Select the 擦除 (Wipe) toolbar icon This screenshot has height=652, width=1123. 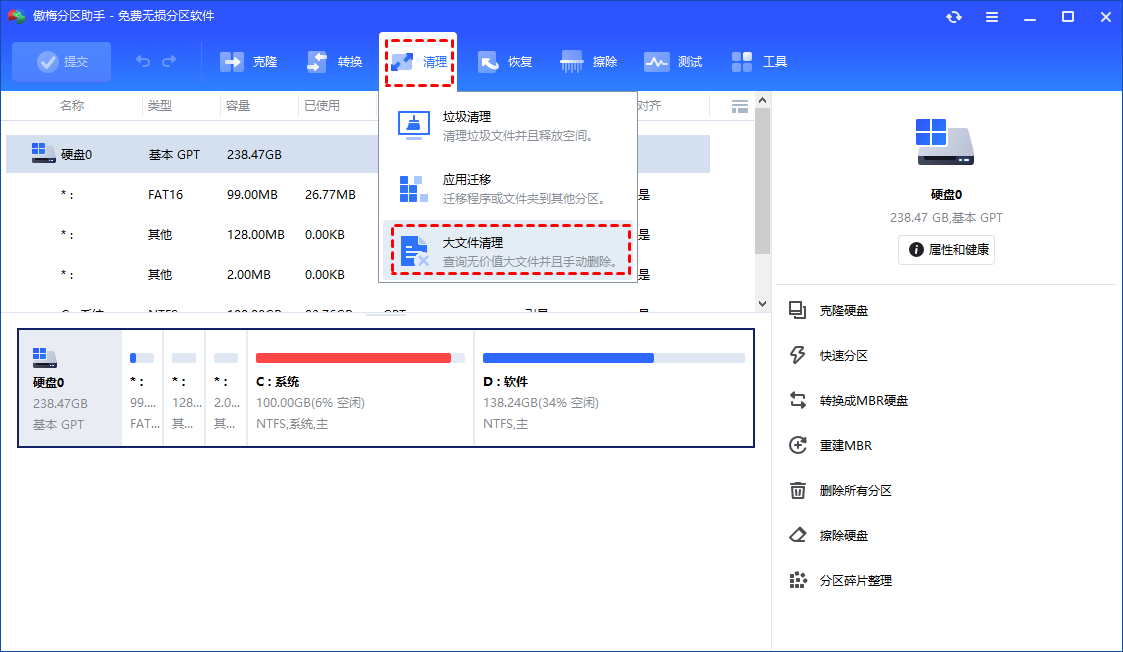coord(589,61)
